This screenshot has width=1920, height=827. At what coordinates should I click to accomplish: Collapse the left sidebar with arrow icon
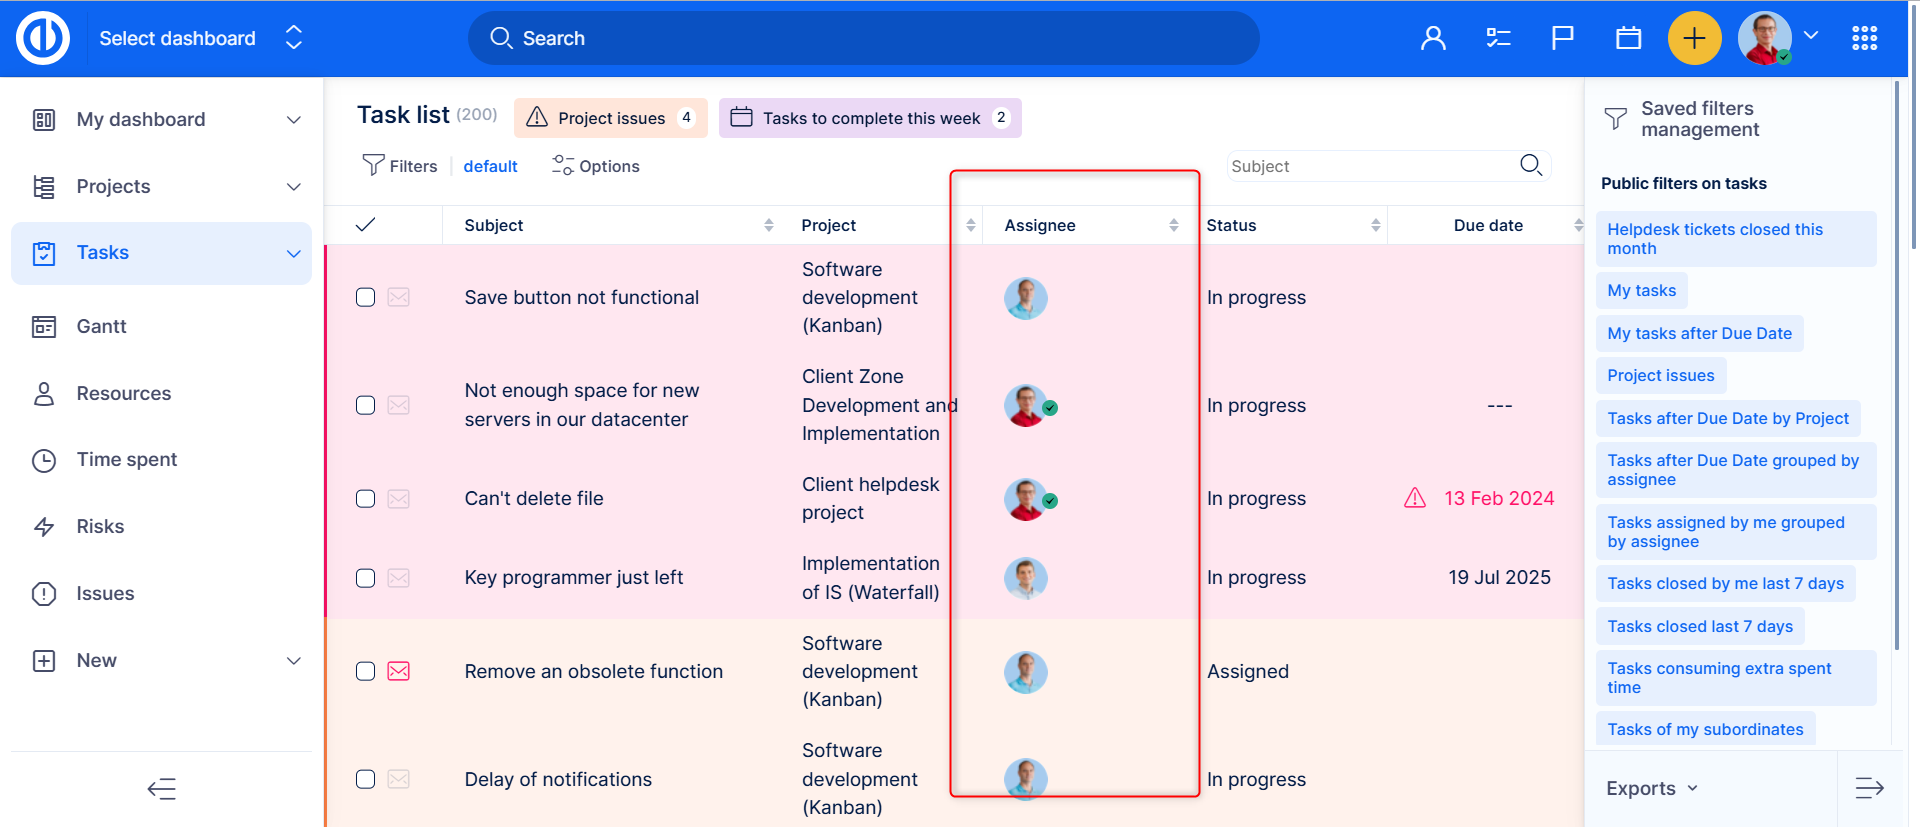pyautogui.click(x=162, y=789)
